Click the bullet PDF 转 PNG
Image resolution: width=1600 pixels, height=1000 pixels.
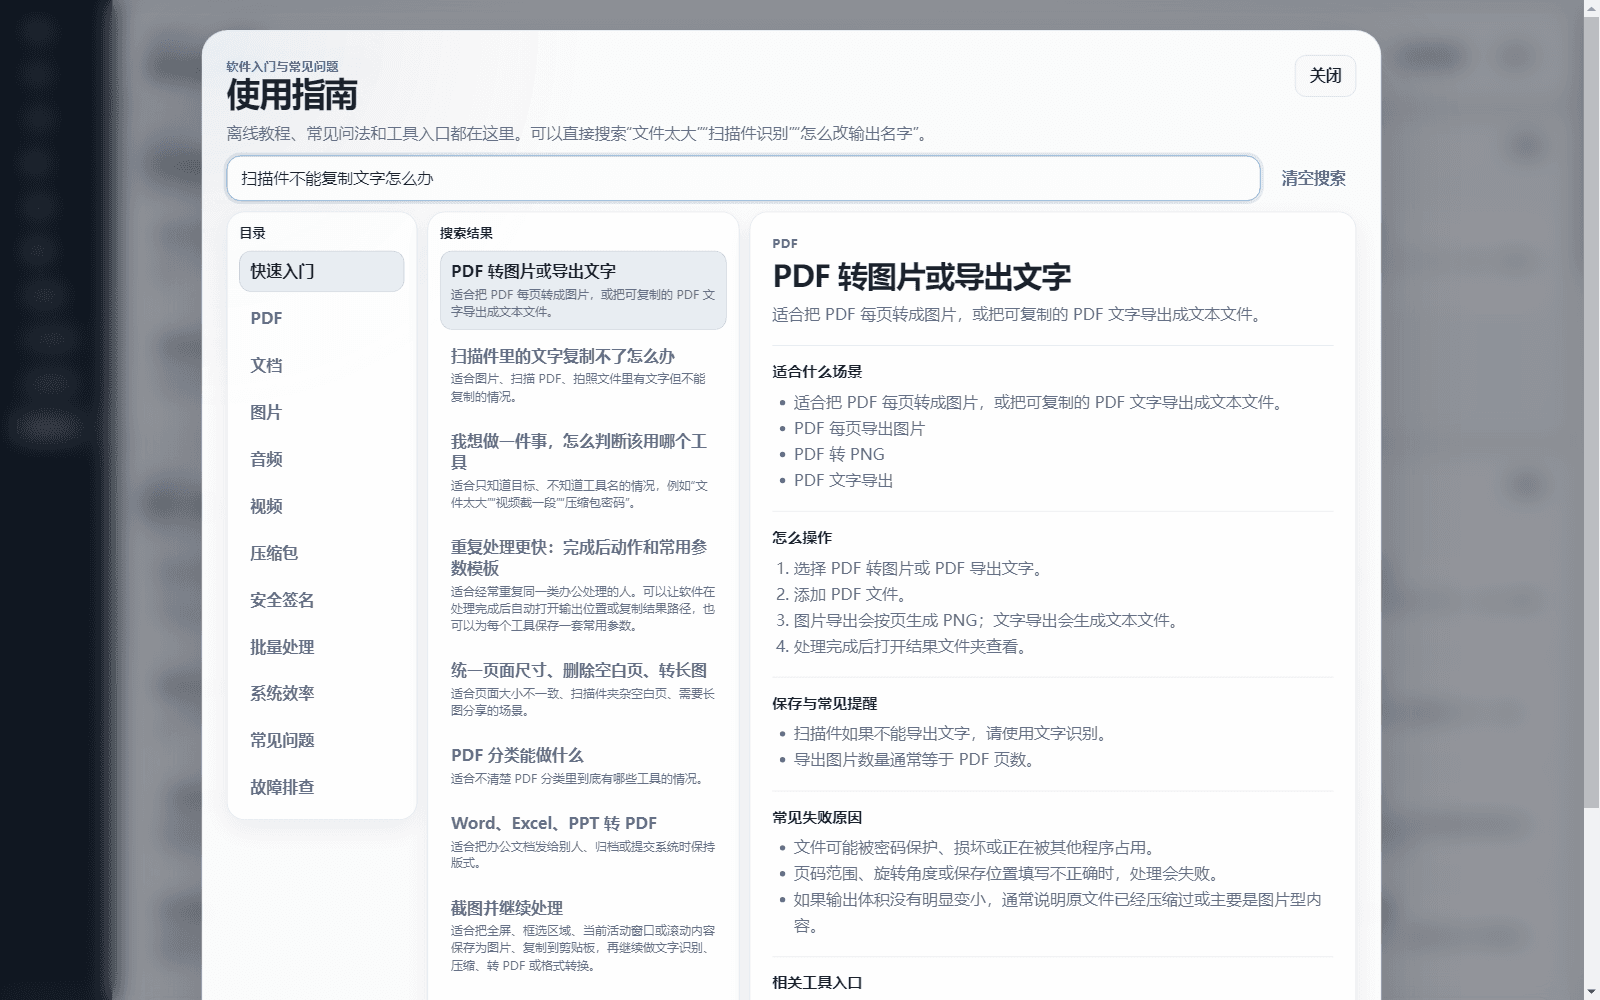pos(839,454)
